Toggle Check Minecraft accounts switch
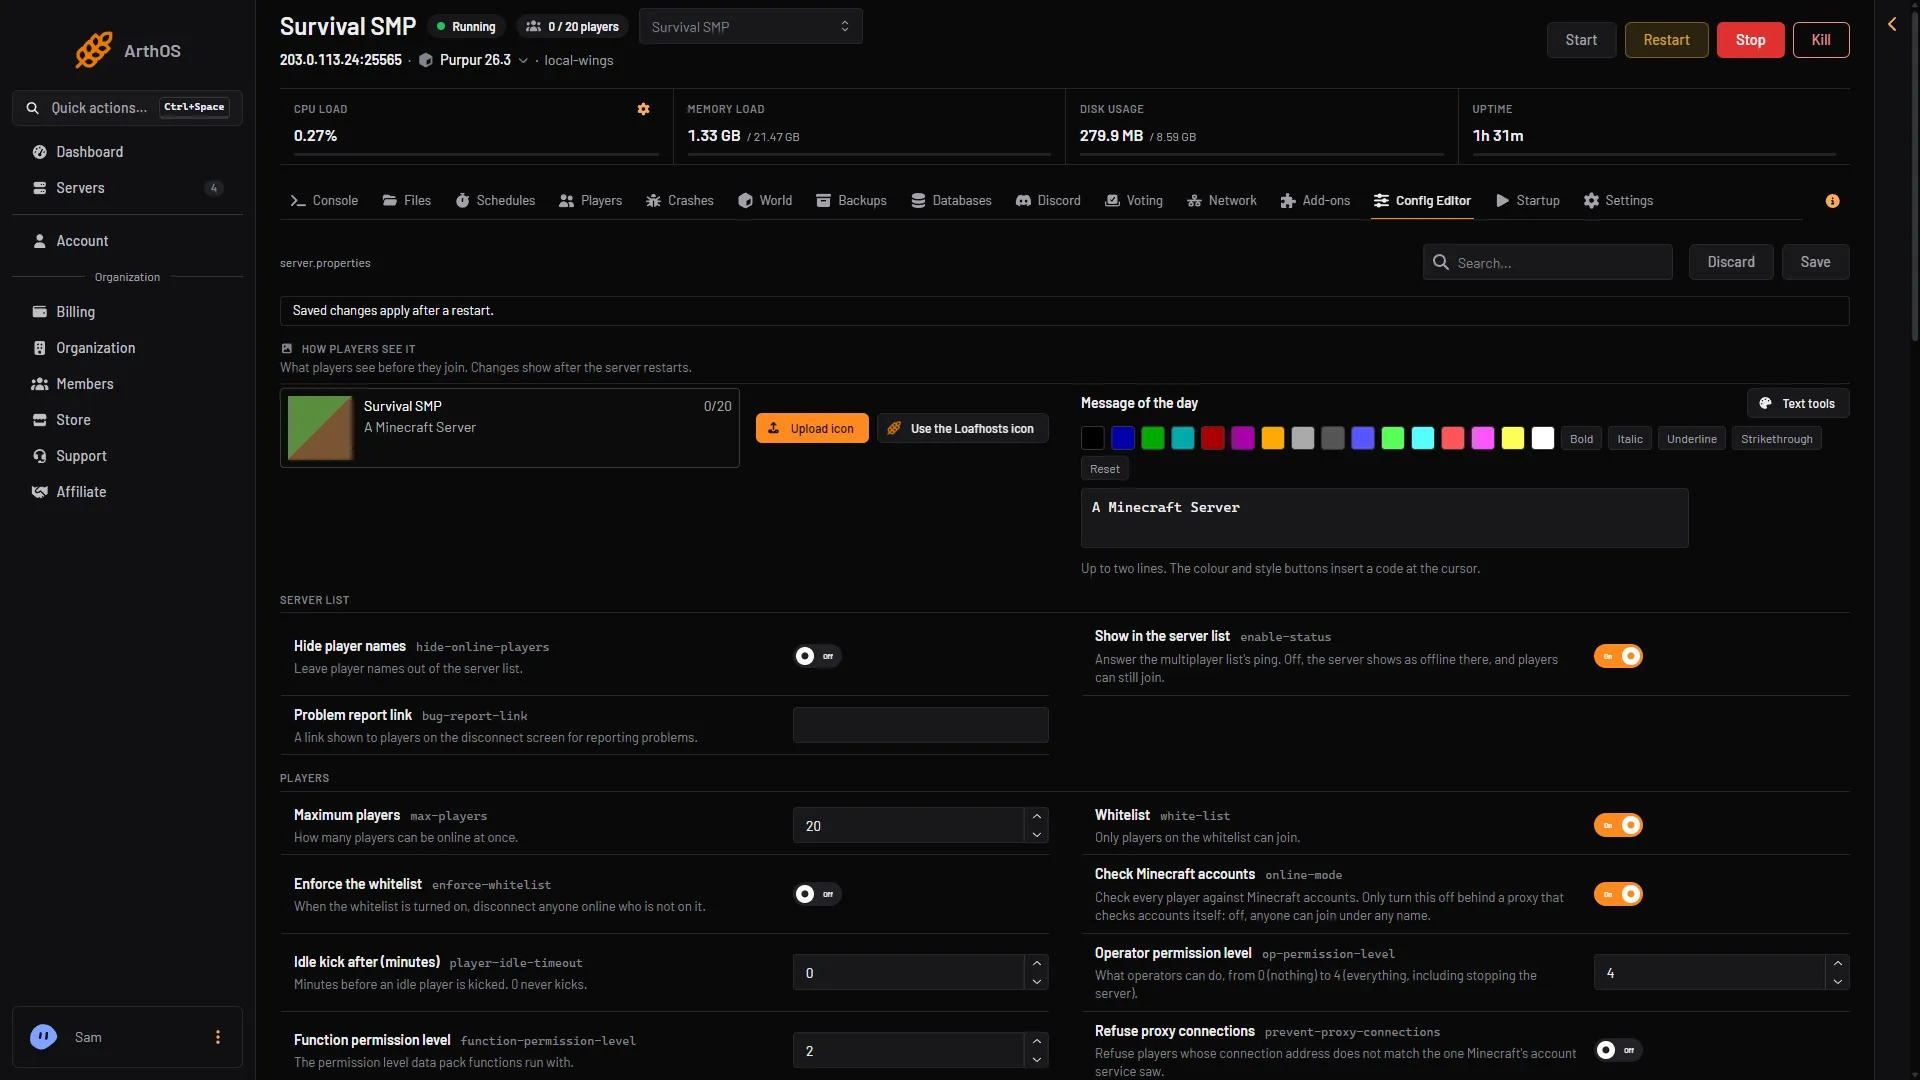1920x1080 pixels. point(1618,894)
